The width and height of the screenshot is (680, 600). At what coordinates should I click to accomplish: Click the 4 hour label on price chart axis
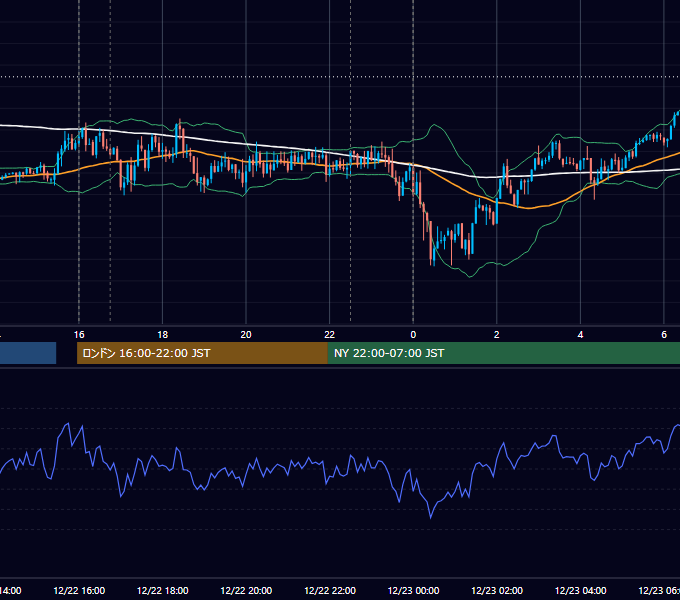[x=580, y=335]
